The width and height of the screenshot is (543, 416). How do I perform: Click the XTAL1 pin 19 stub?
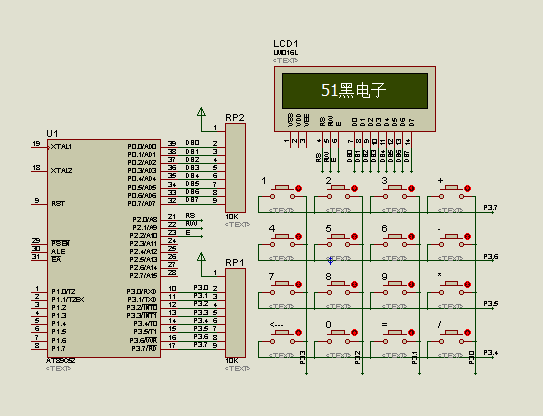point(39,147)
